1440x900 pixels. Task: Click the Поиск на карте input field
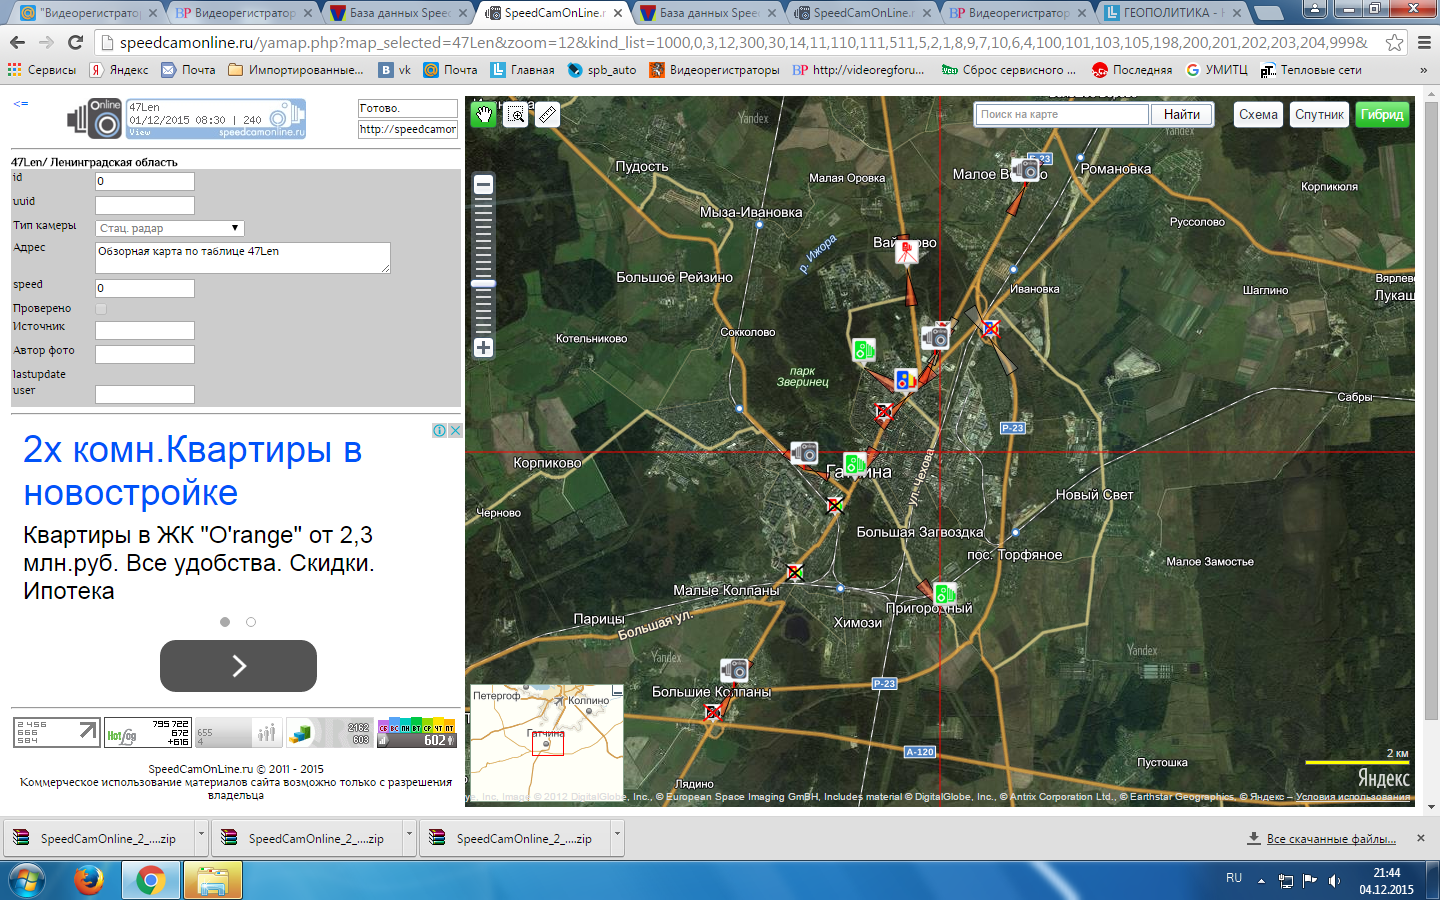pos(1061,115)
